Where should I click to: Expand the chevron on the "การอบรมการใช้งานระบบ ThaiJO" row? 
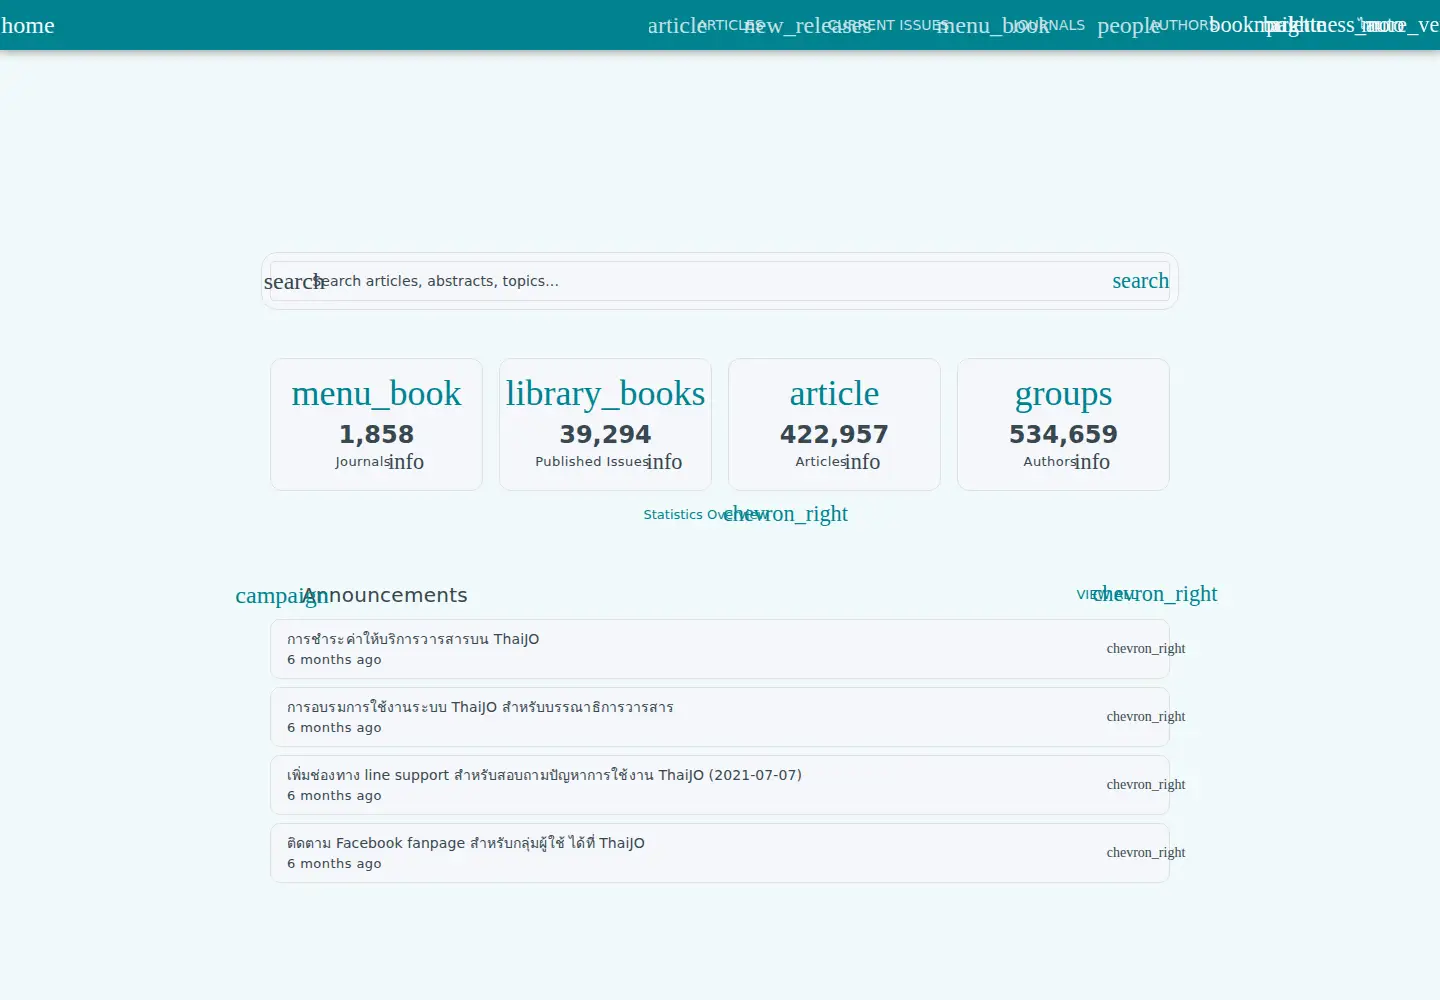[x=1146, y=717]
